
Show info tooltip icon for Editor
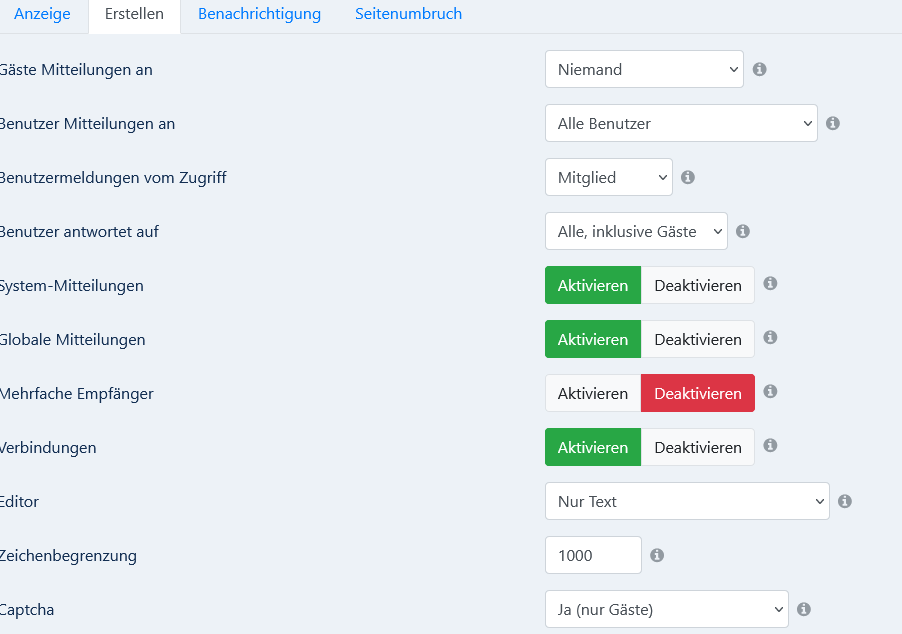click(844, 501)
